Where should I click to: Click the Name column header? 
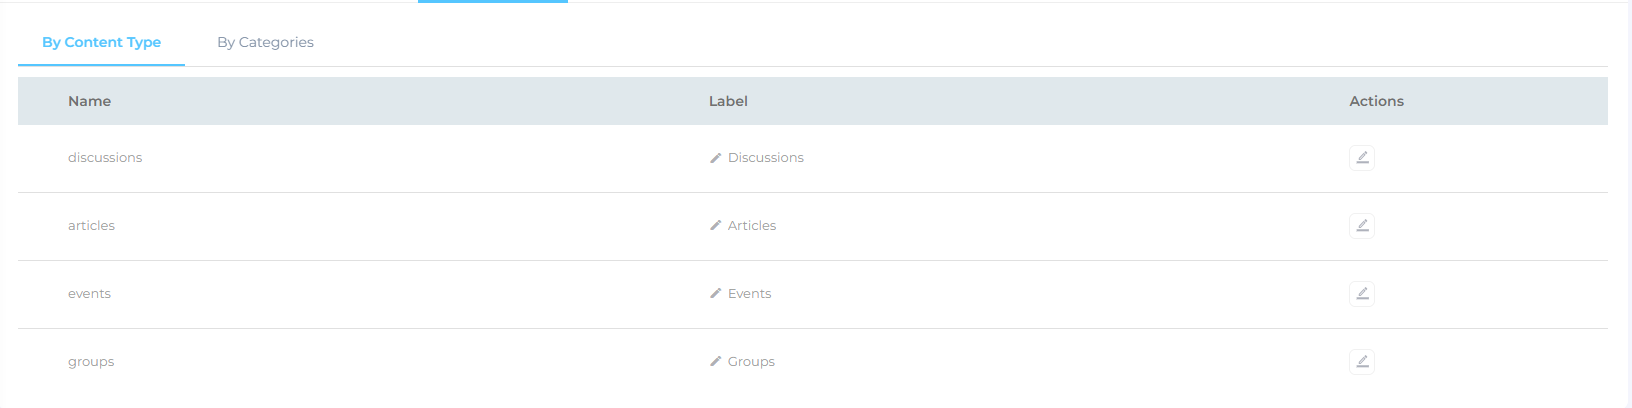89,101
